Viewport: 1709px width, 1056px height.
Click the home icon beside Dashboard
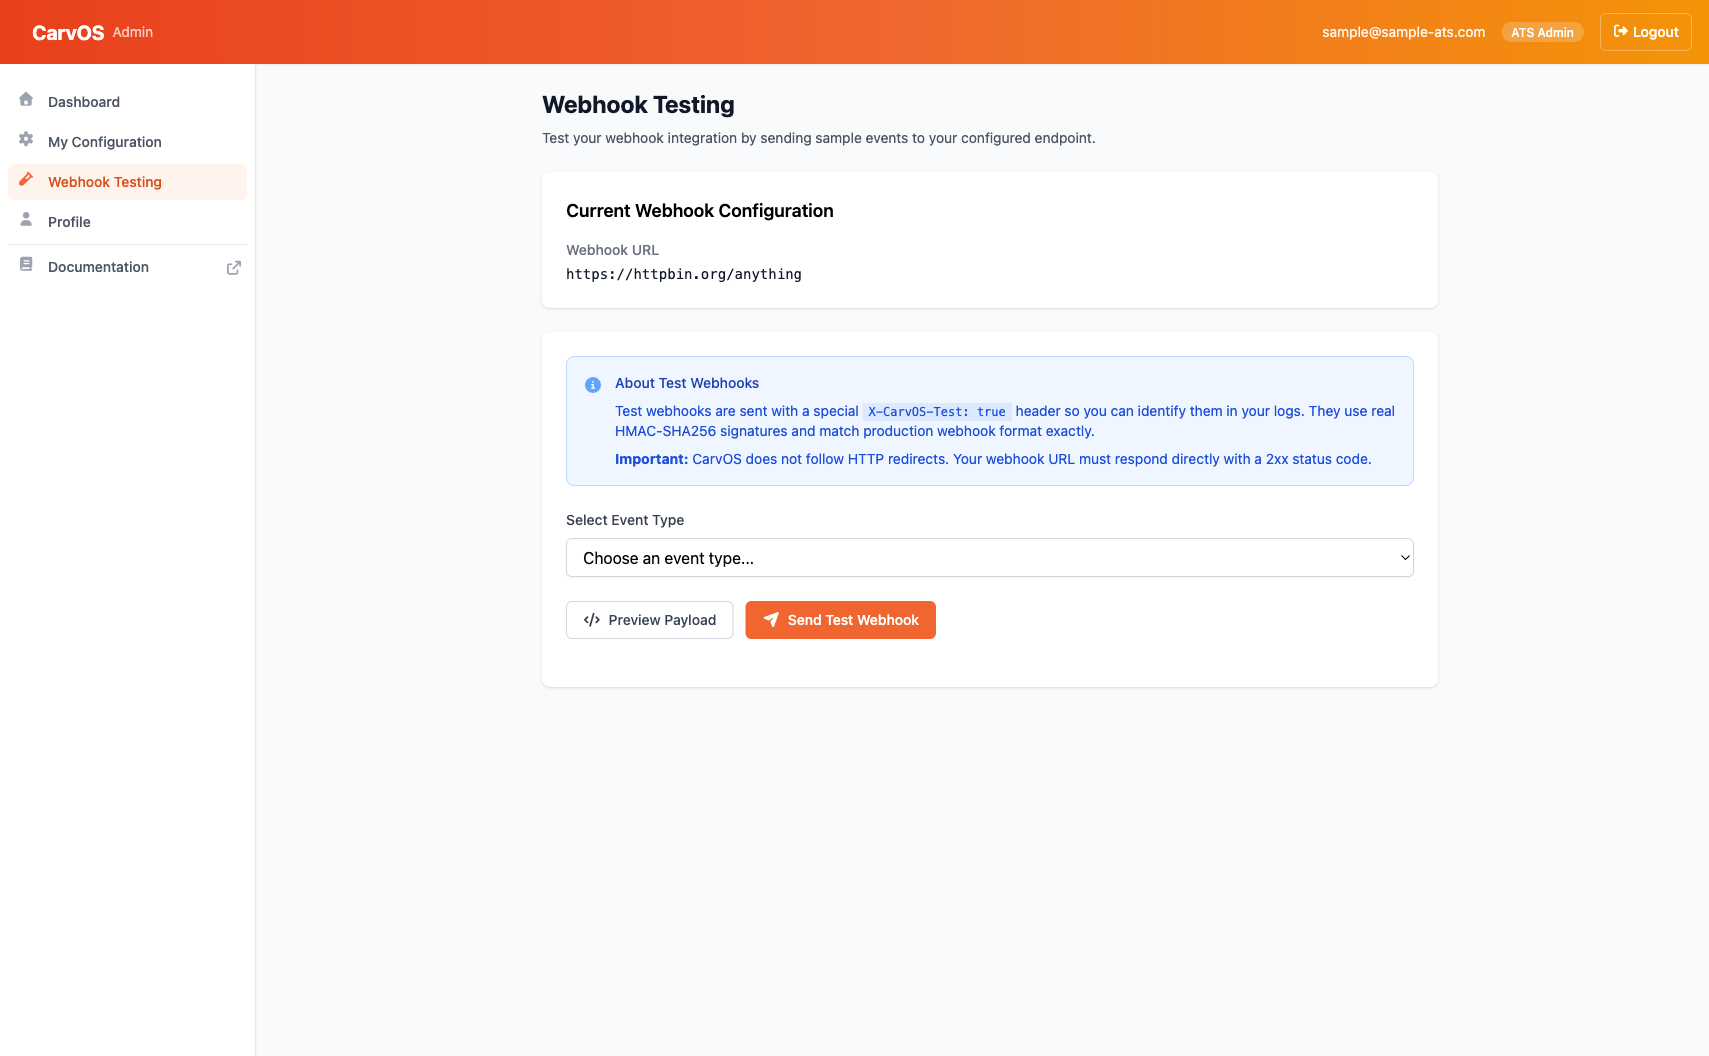click(26, 100)
